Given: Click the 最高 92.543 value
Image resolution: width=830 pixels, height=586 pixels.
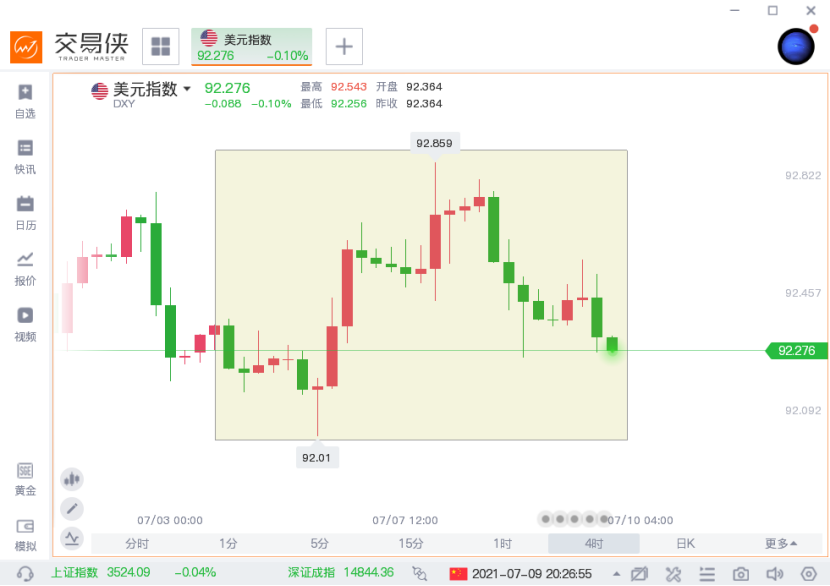Looking at the screenshot, I should [x=348, y=87].
